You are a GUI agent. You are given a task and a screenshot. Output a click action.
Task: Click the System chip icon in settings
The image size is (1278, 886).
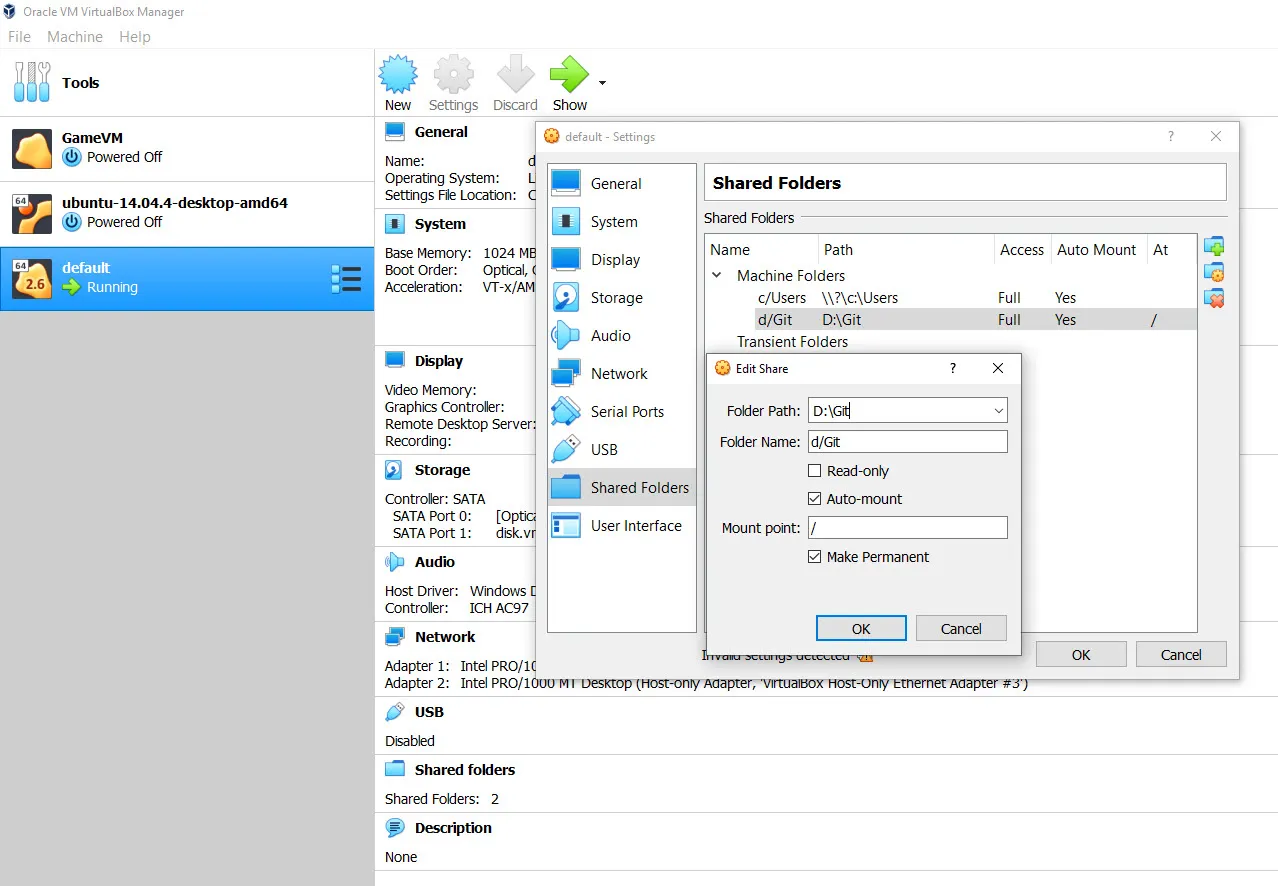click(x=566, y=221)
